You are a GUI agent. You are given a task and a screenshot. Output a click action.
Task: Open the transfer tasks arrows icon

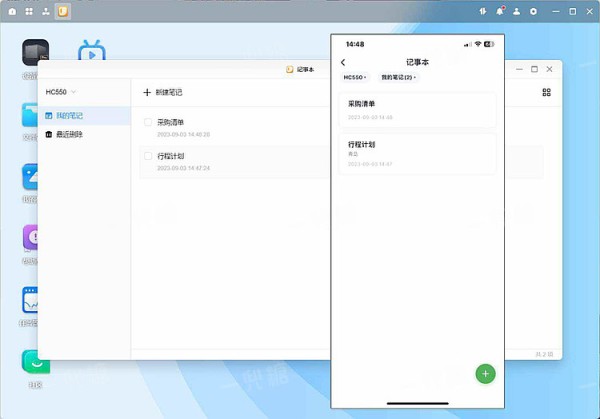(x=483, y=11)
